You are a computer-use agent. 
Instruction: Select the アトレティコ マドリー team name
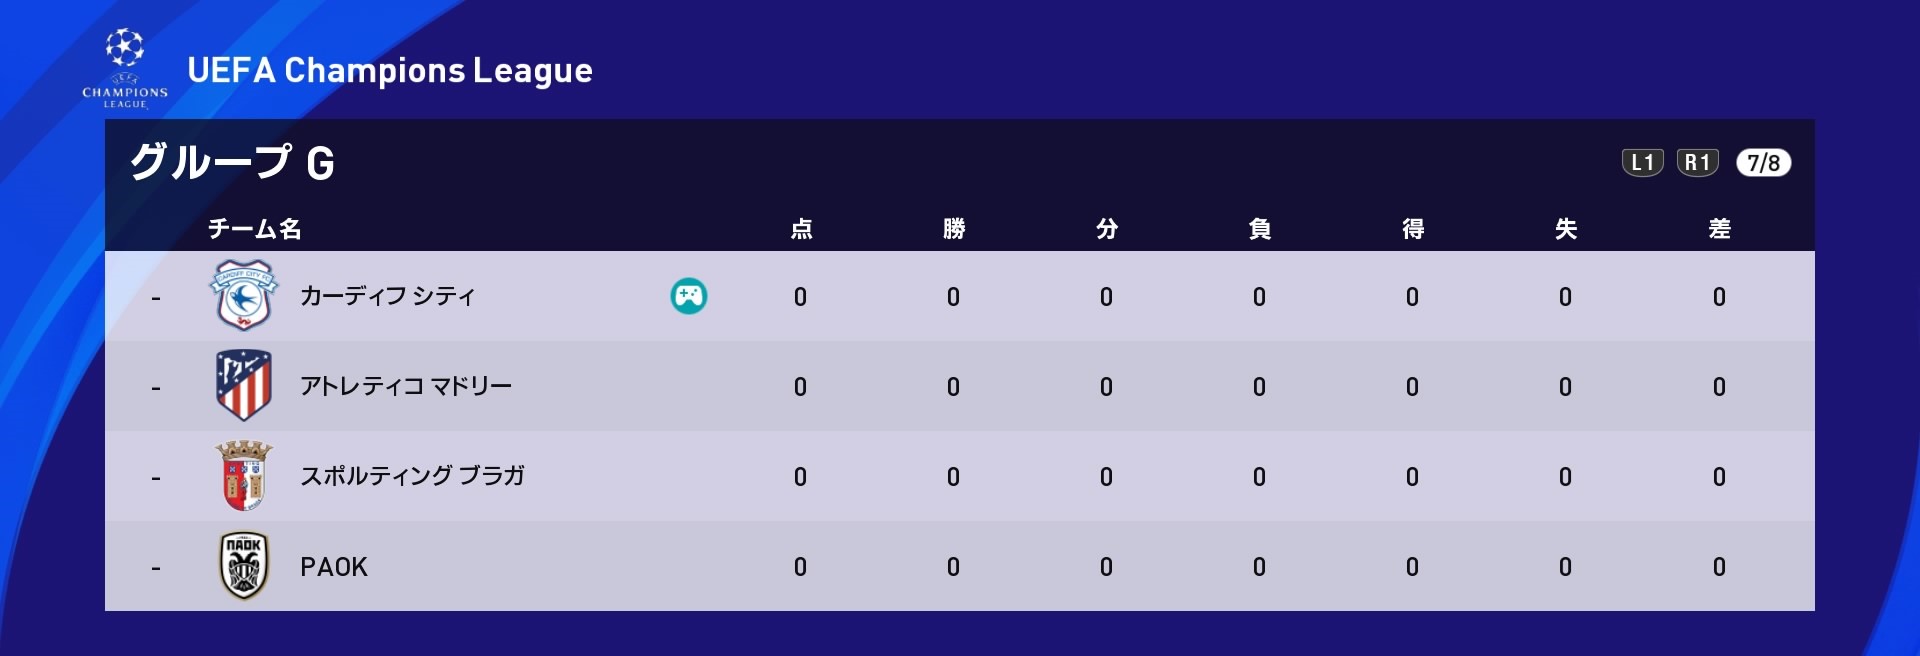[406, 386]
